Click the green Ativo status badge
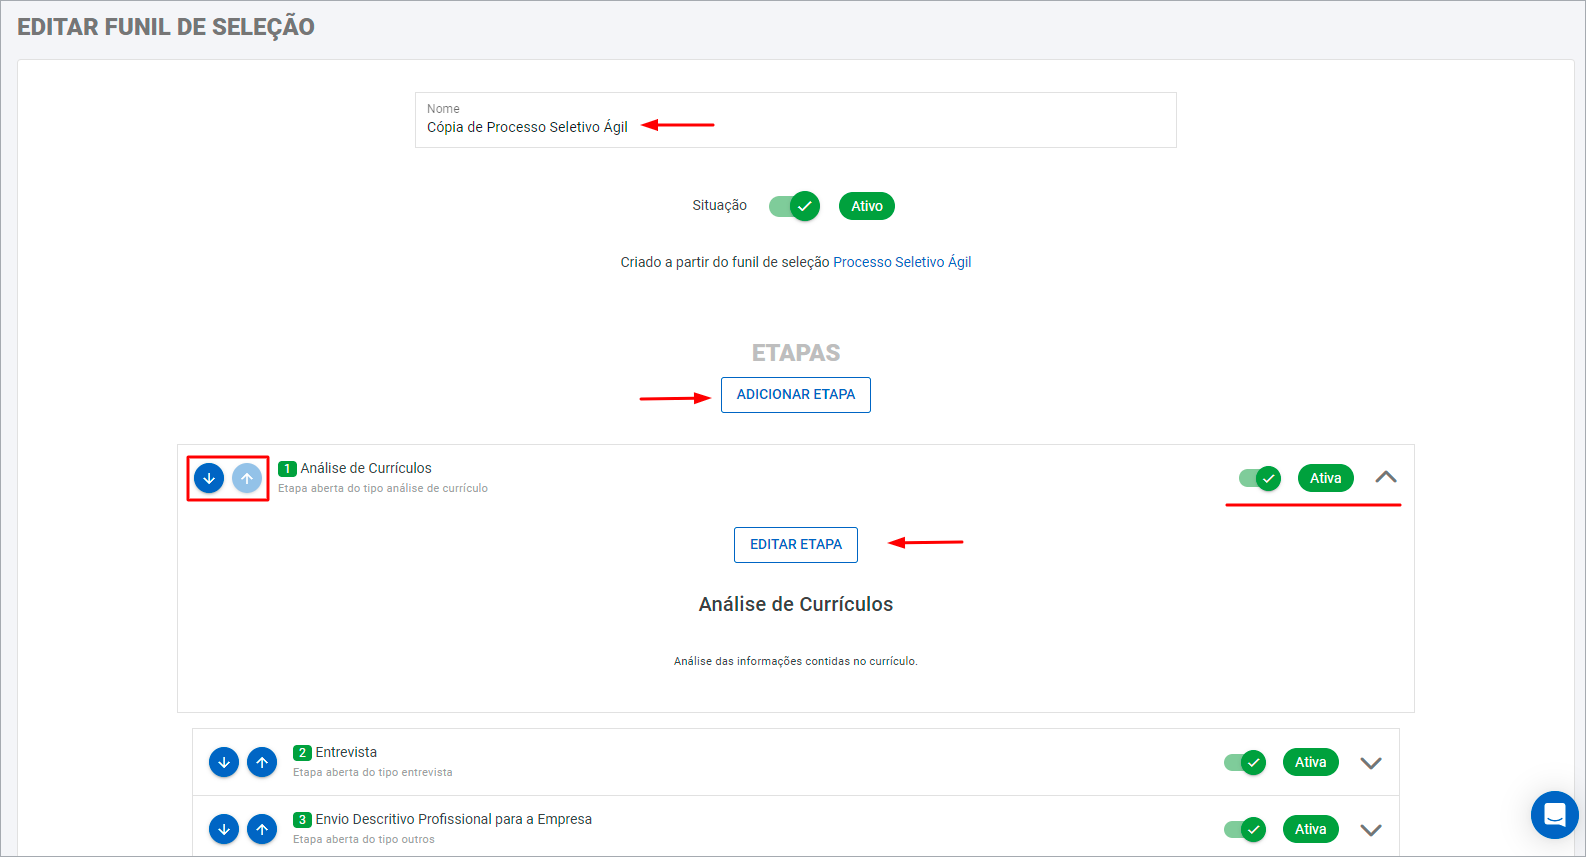The image size is (1586, 857). pyautogui.click(x=866, y=206)
